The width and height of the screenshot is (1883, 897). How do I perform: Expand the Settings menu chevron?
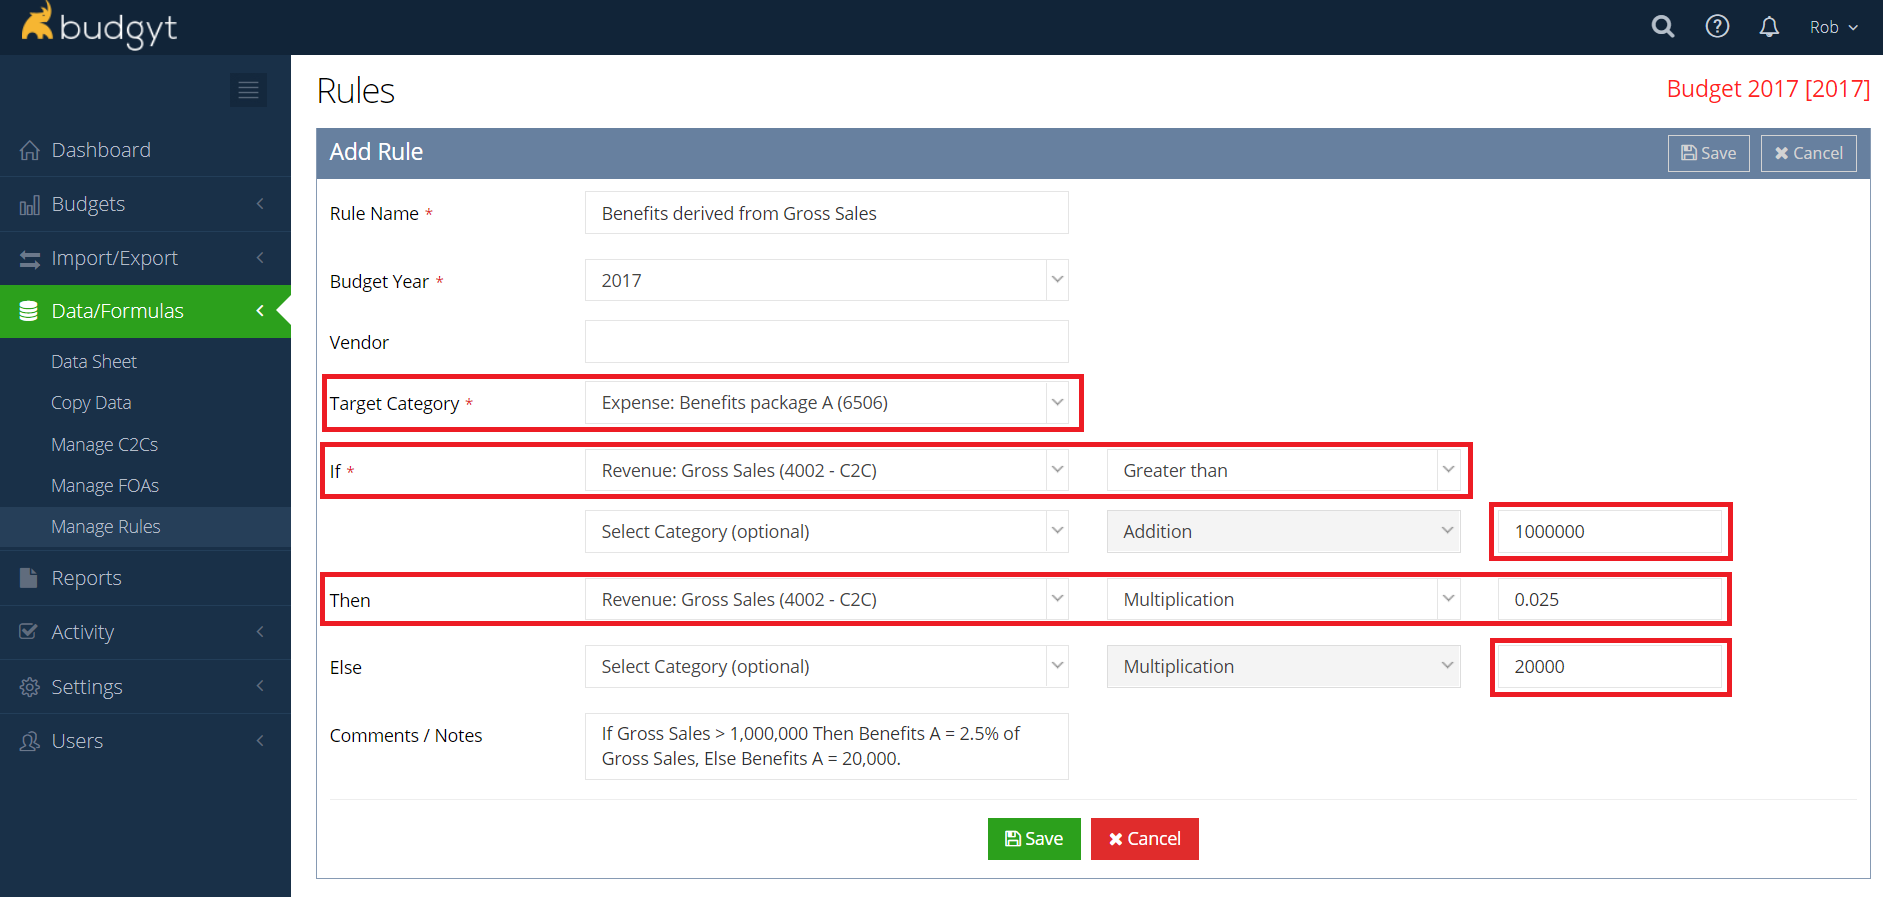click(x=260, y=686)
